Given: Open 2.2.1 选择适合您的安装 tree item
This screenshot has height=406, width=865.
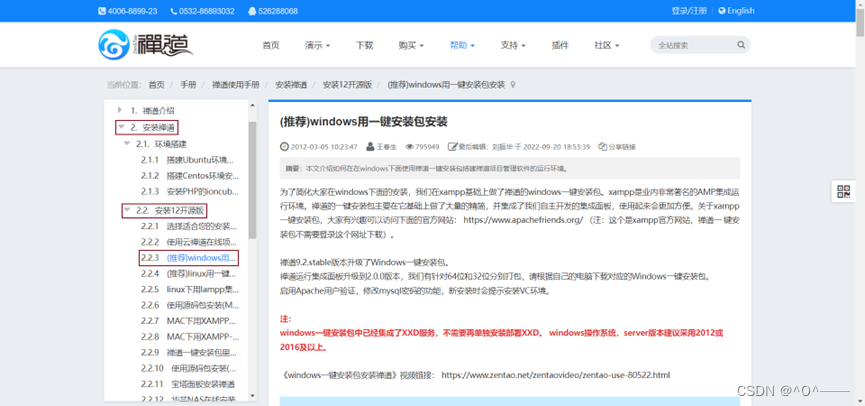Looking at the screenshot, I should (x=189, y=226).
